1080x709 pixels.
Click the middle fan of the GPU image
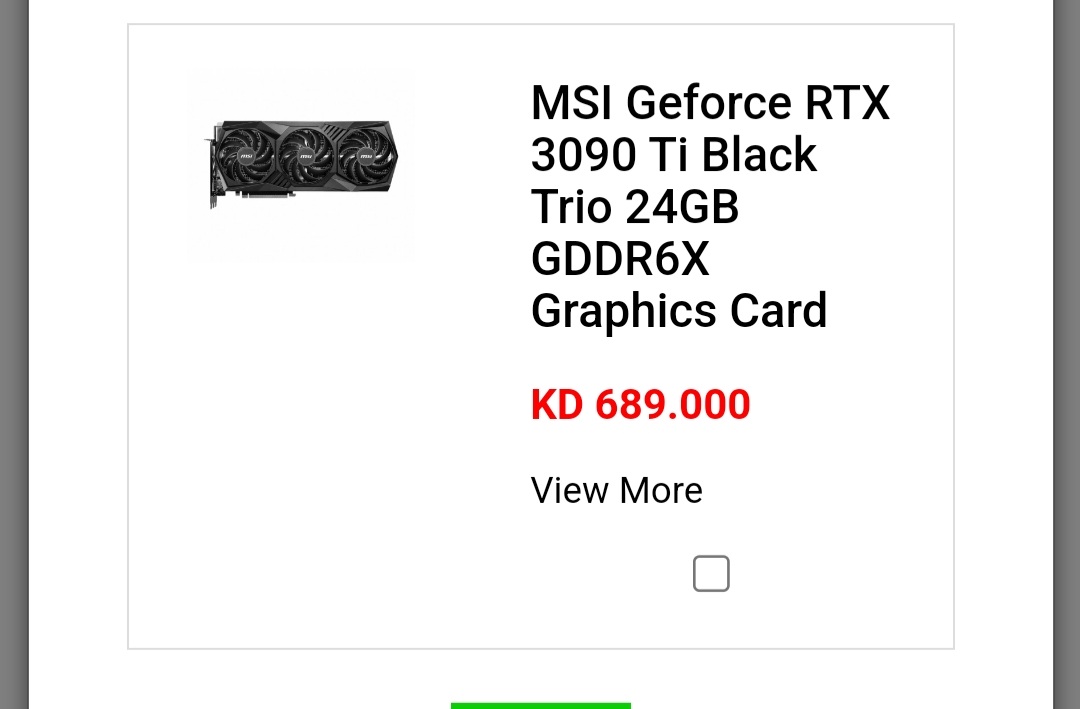click(x=306, y=156)
